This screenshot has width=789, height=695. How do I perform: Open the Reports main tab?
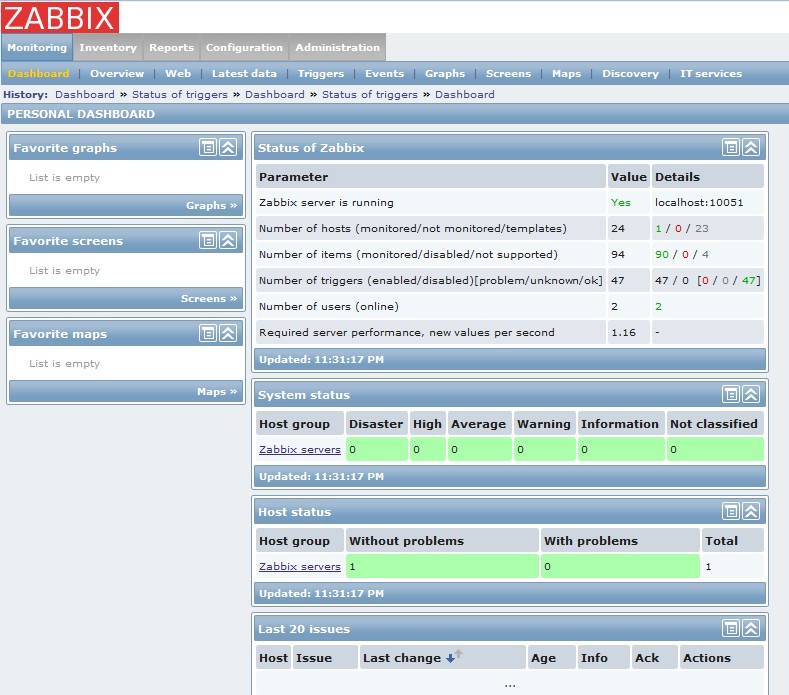pos(171,47)
